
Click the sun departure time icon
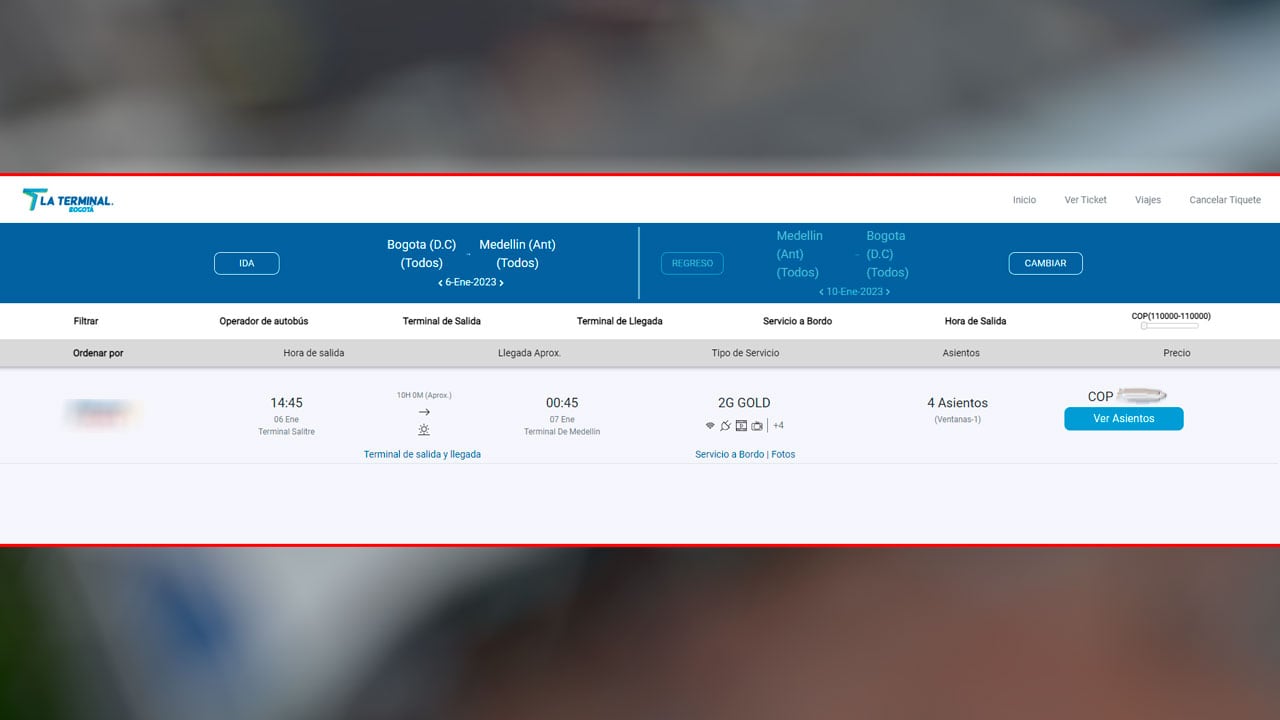point(423,429)
